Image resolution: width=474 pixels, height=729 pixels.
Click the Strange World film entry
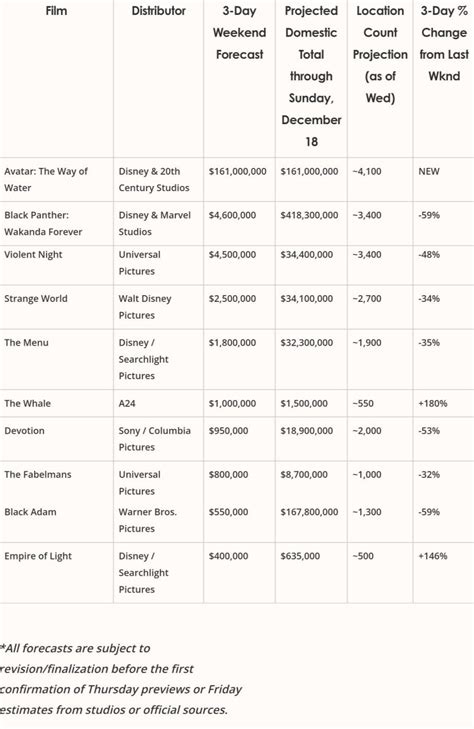pos(36,298)
